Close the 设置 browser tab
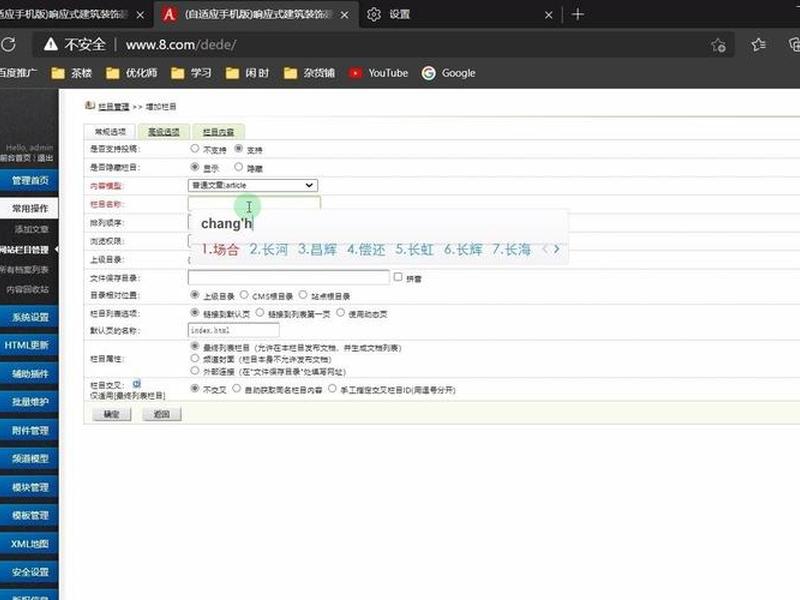Viewport: 800px width, 600px height. click(x=548, y=15)
